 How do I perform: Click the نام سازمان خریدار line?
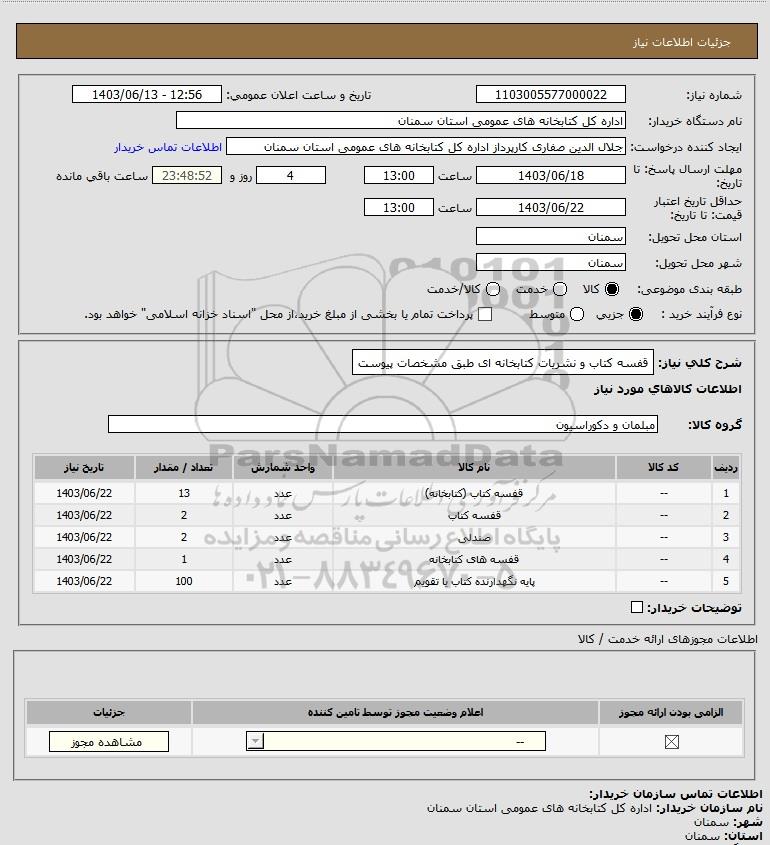pyautogui.click(x=594, y=808)
